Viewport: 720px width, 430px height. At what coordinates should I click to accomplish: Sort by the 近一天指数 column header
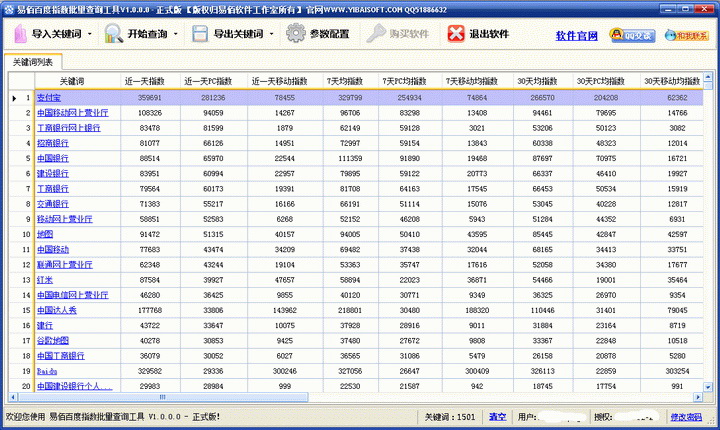click(145, 81)
